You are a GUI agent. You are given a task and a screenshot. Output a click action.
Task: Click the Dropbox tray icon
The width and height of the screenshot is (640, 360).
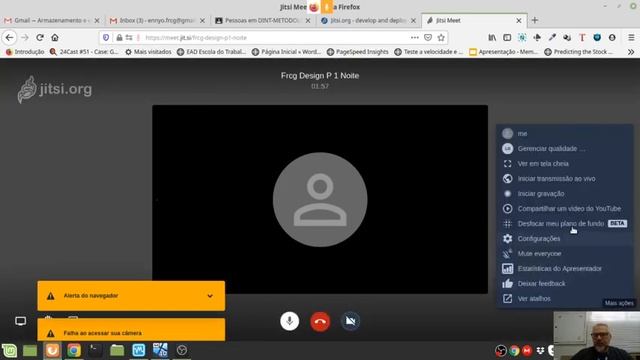540,351
